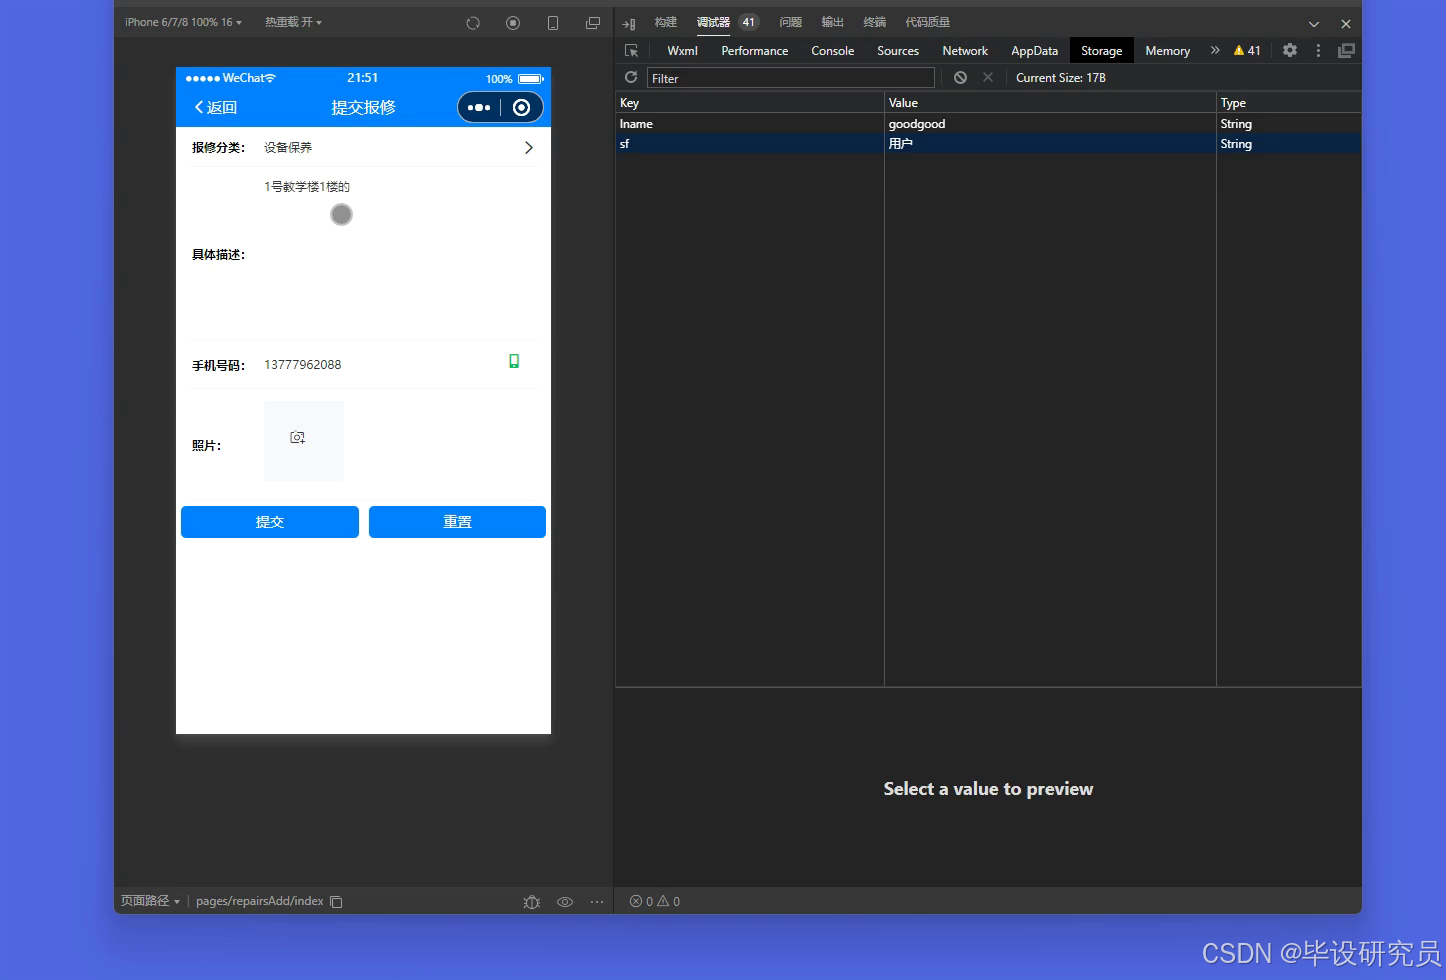Image resolution: width=1446 pixels, height=980 pixels.
Task: Click the Value column header
Action: [x=1050, y=103]
